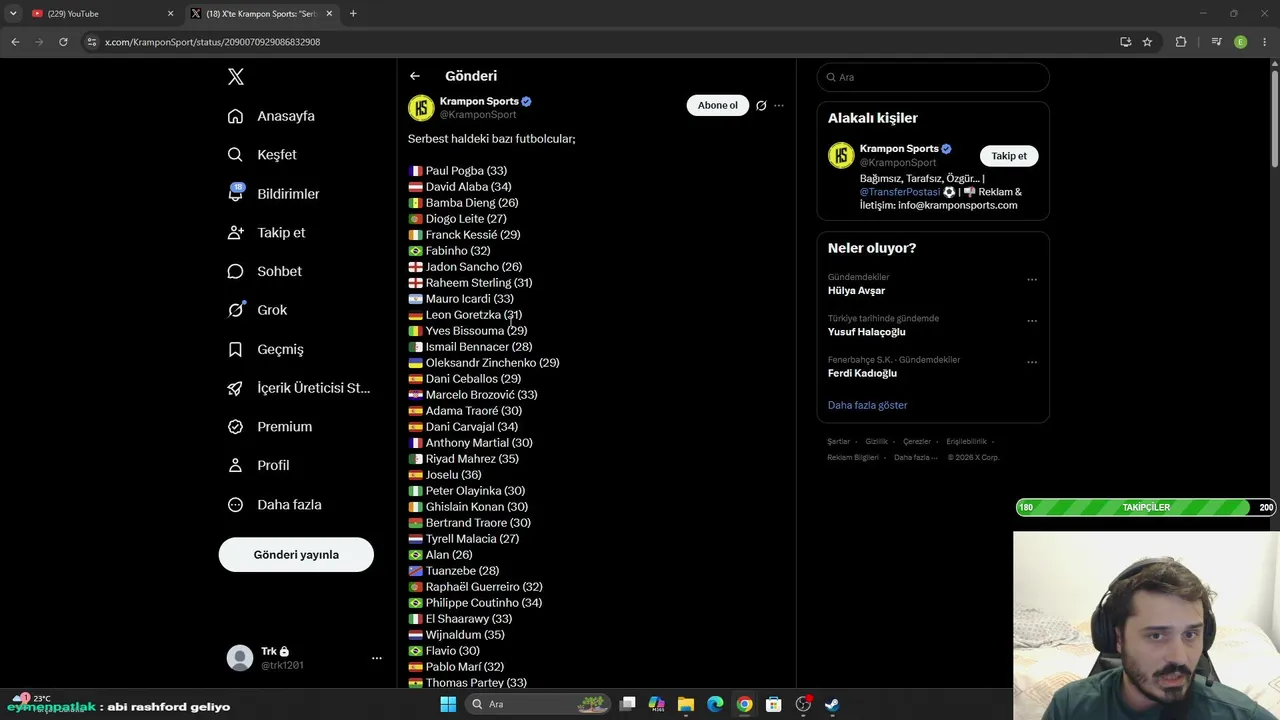Click the browser back arrow
The width and height of the screenshot is (1280, 720).
coord(15,42)
